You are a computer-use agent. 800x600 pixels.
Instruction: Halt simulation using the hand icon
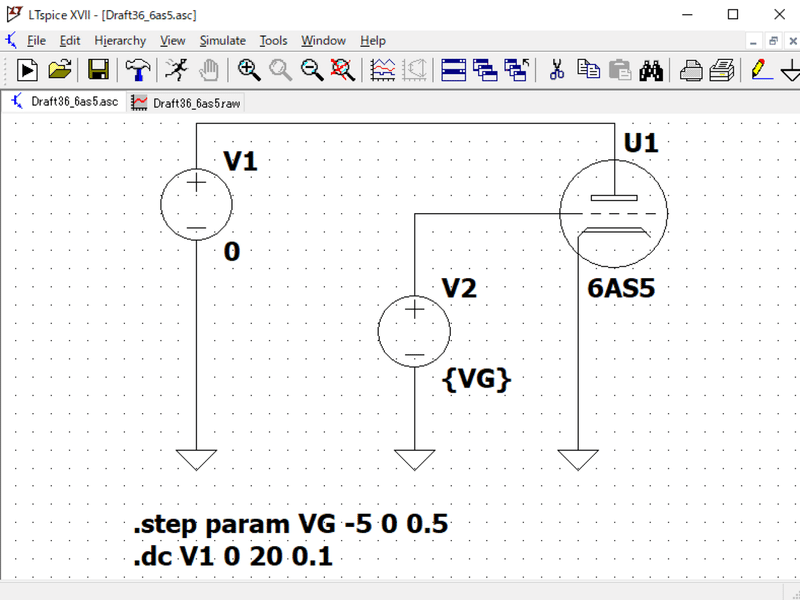[x=209, y=70]
